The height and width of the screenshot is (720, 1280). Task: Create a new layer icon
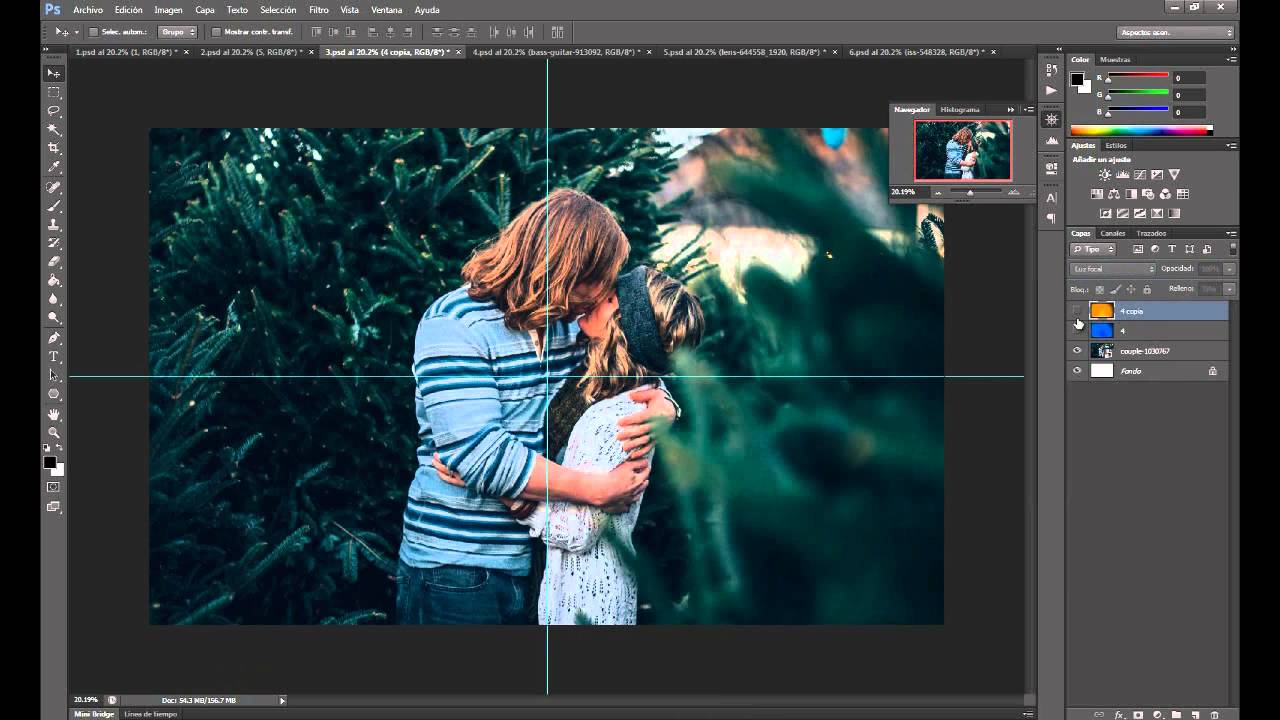point(1195,715)
